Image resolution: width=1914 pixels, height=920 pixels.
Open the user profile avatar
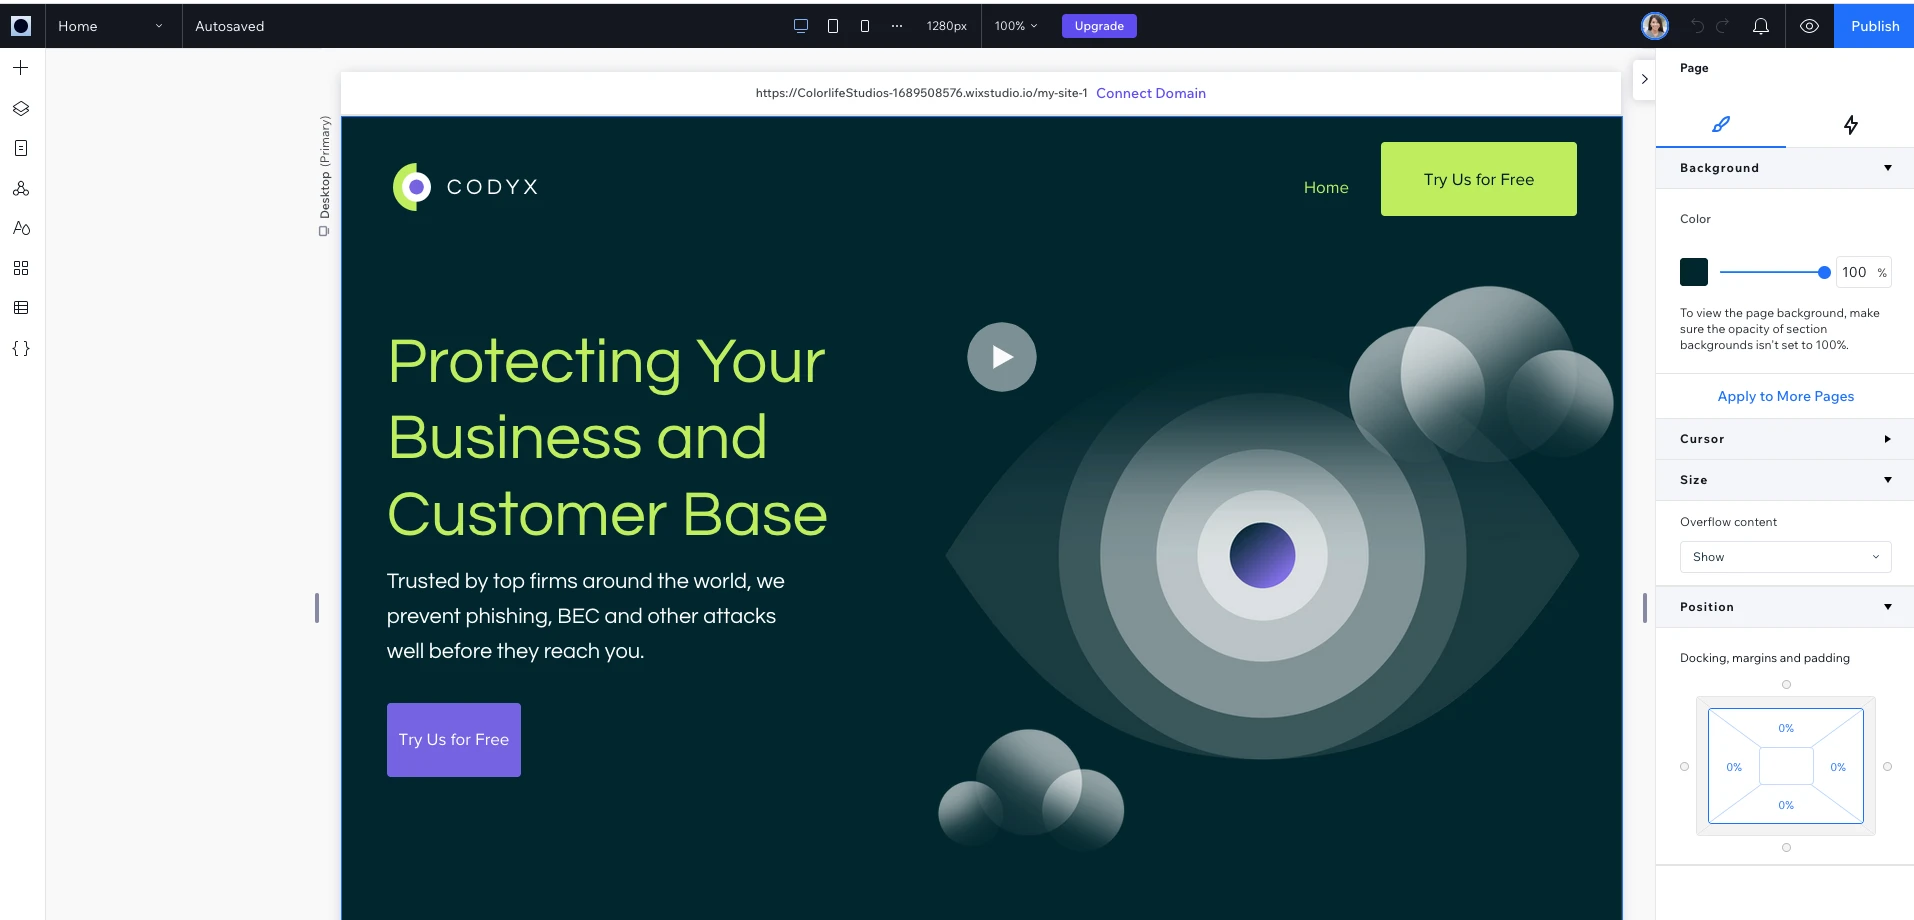(1655, 26)
